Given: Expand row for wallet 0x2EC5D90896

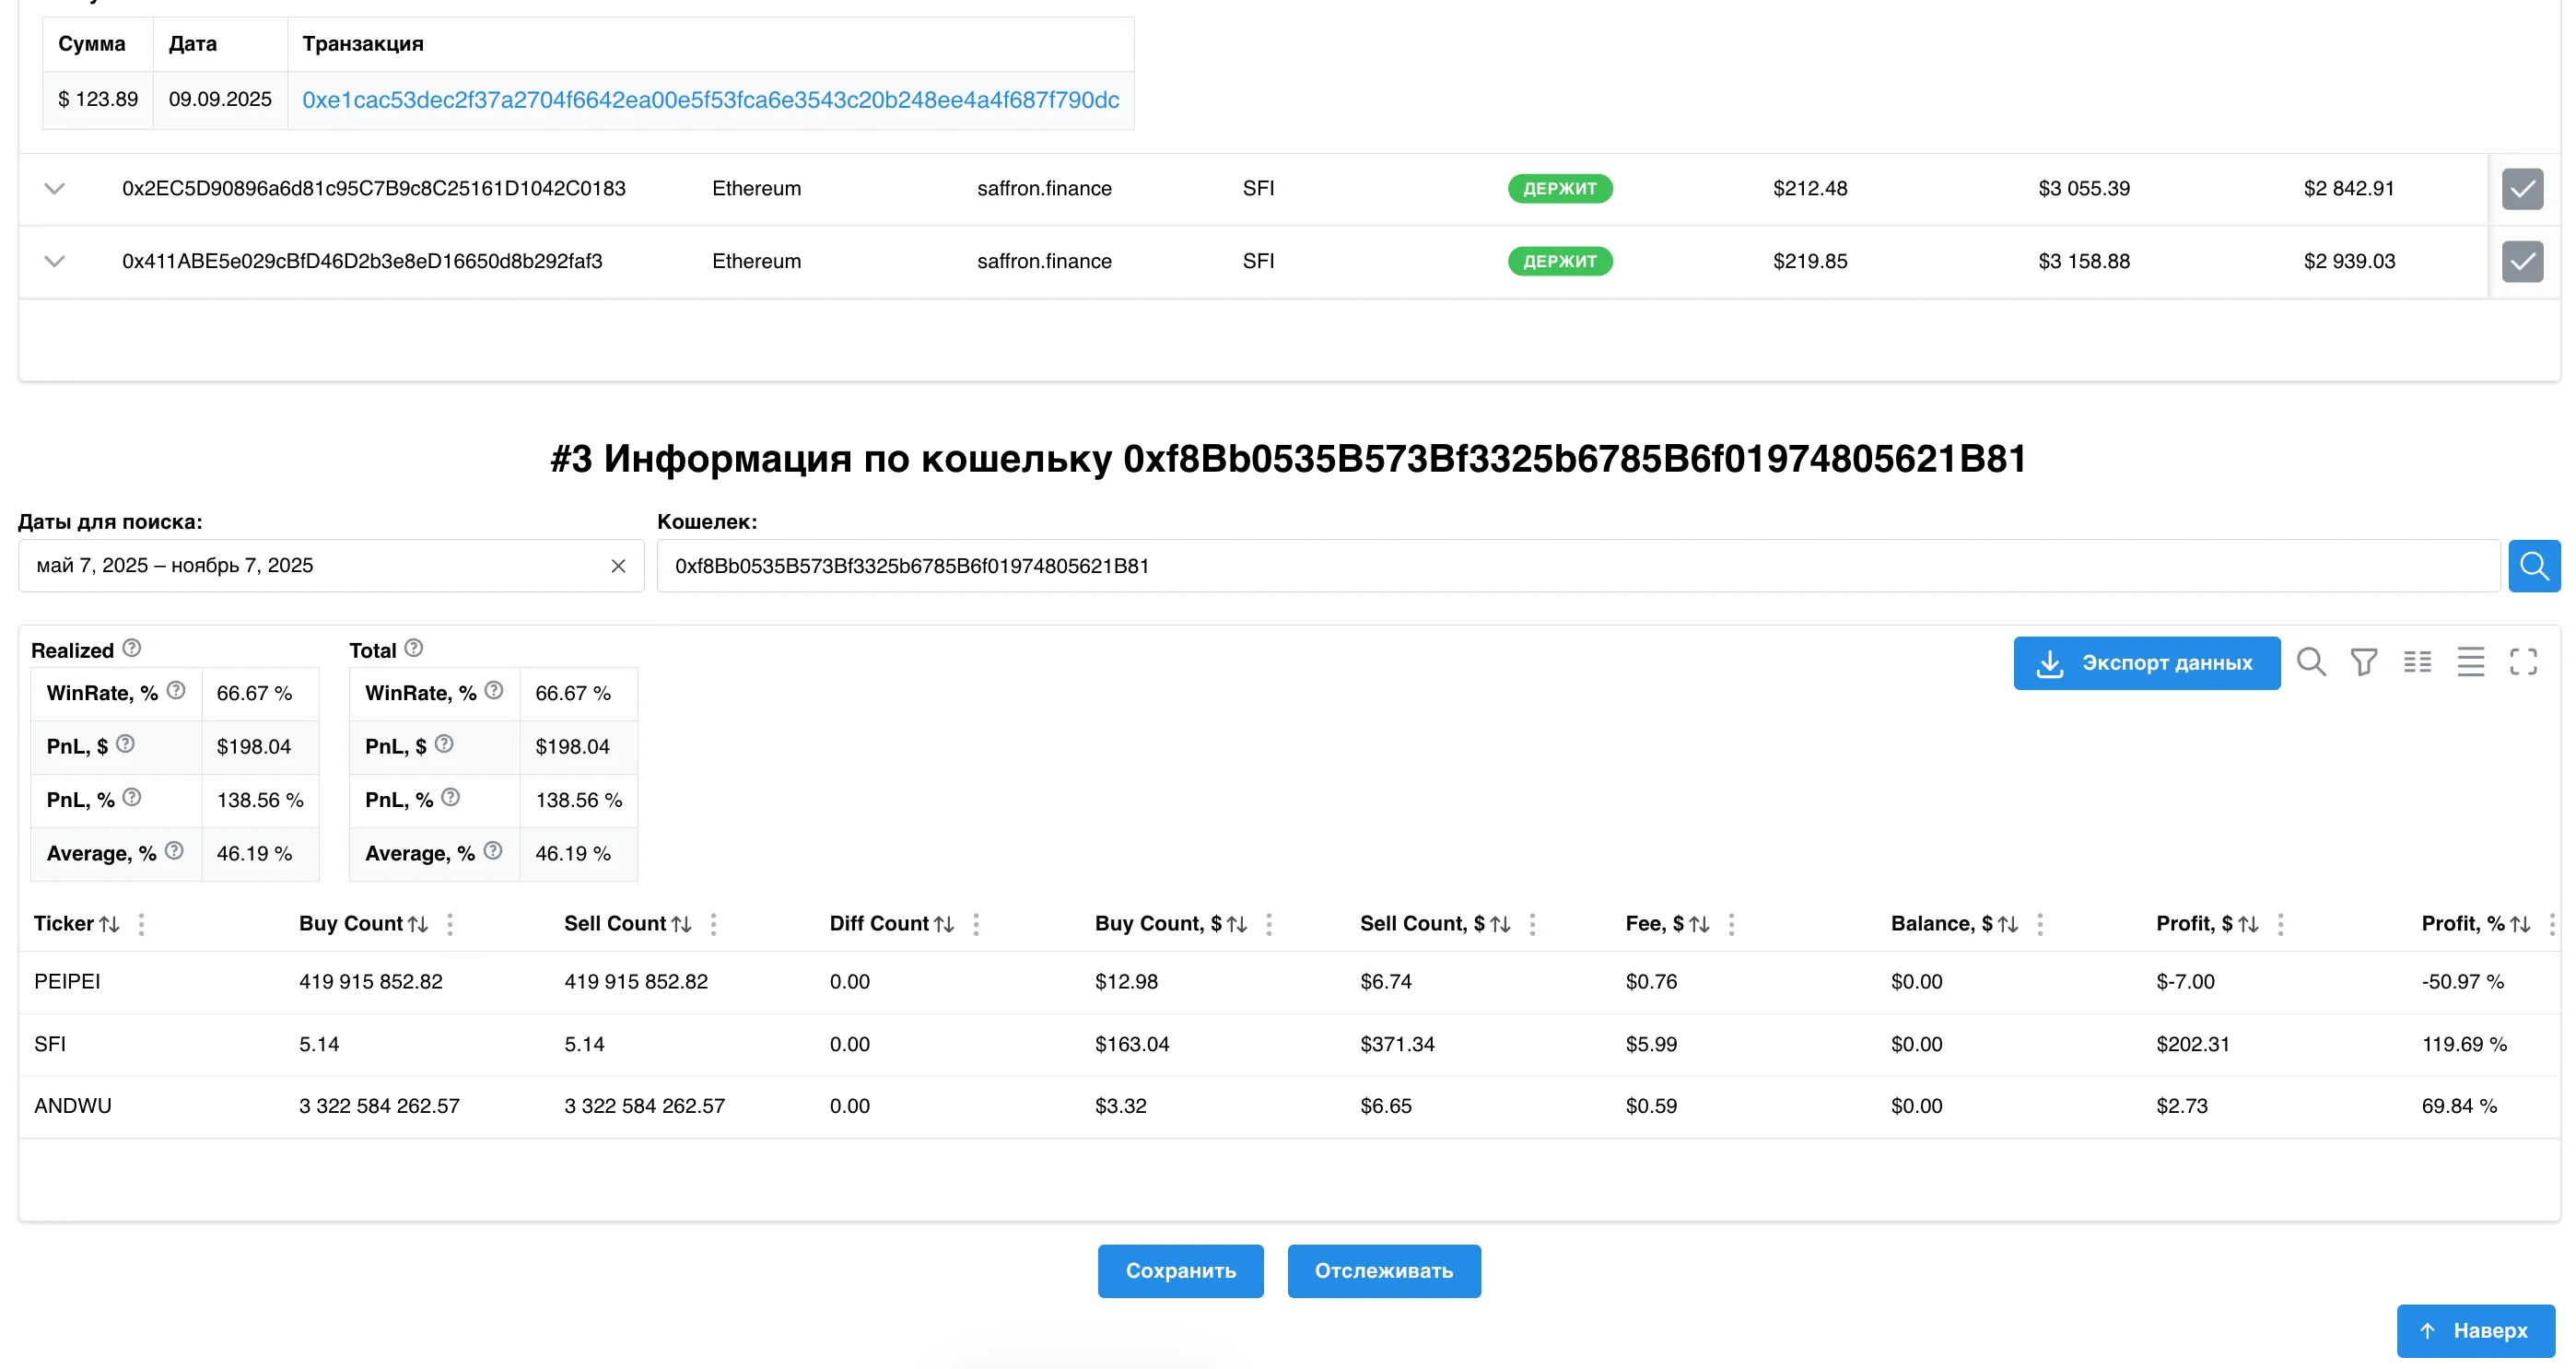Looking at the screenshot, I should pos(55,189).
